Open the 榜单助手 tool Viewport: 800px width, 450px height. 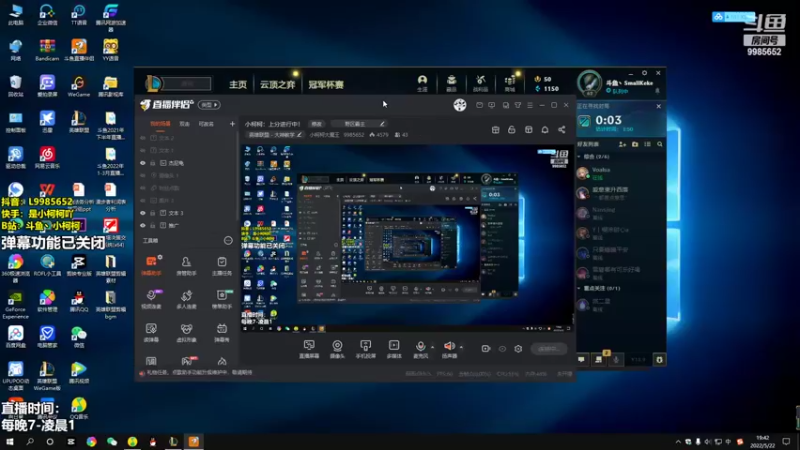click(x=221, y=299)
